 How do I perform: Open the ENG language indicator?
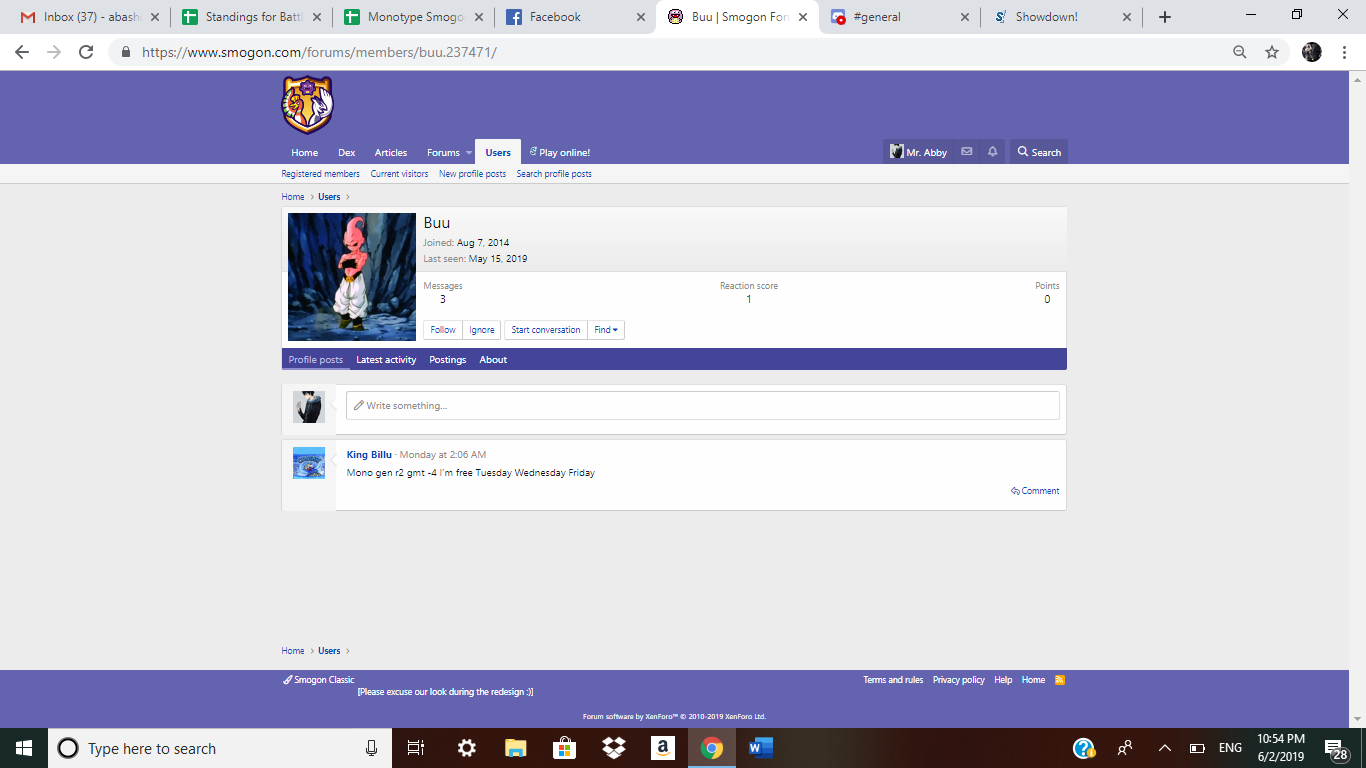[x=1230, y=748]
